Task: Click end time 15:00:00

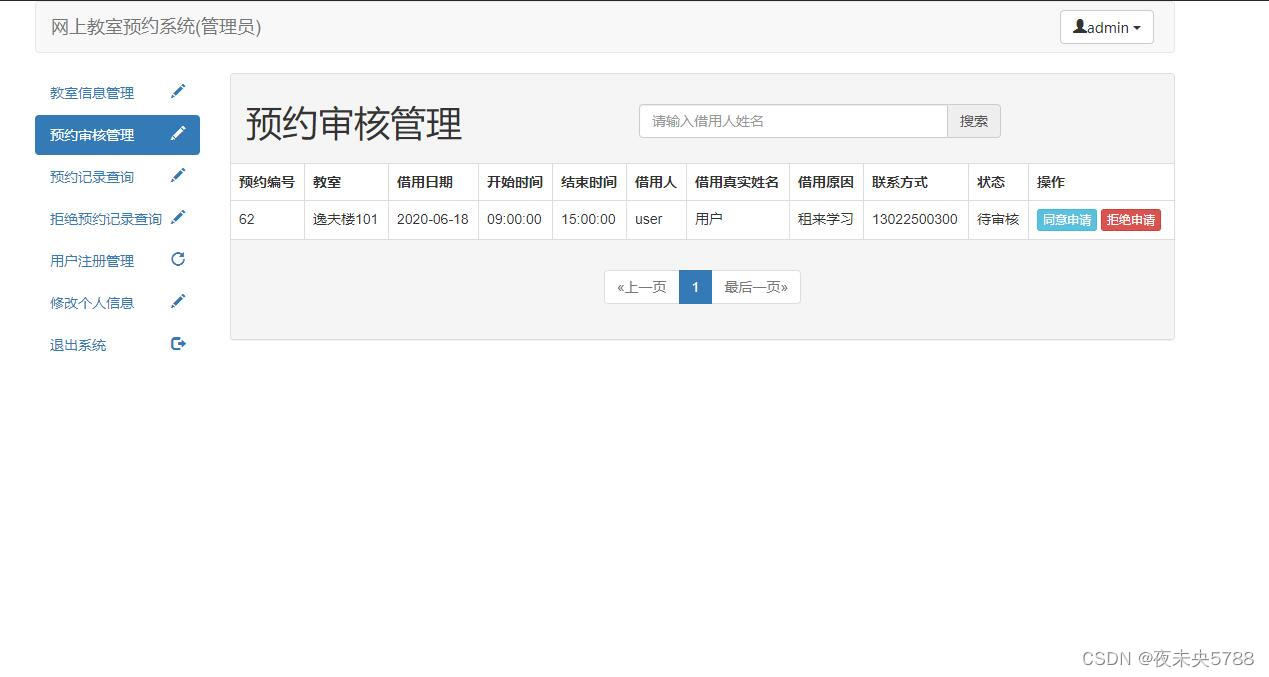Action: (589, 219)
